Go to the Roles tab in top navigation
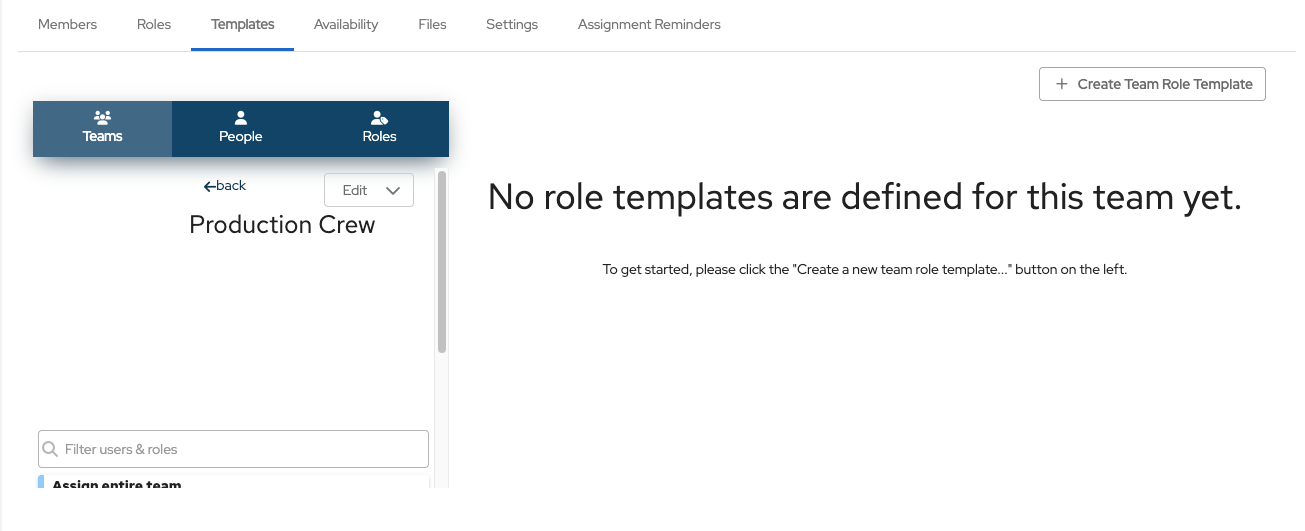Image resolution: width=1305 pixels, height=531 pixels. (154, 24)
